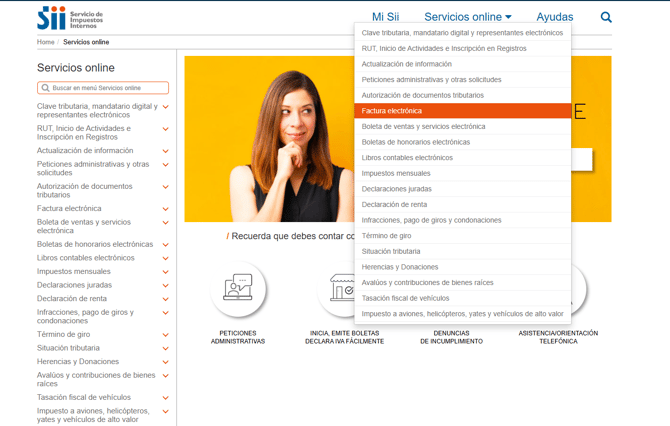Expand sidebar chevron for Herencias y Donaciones

[x=166, y=362]
